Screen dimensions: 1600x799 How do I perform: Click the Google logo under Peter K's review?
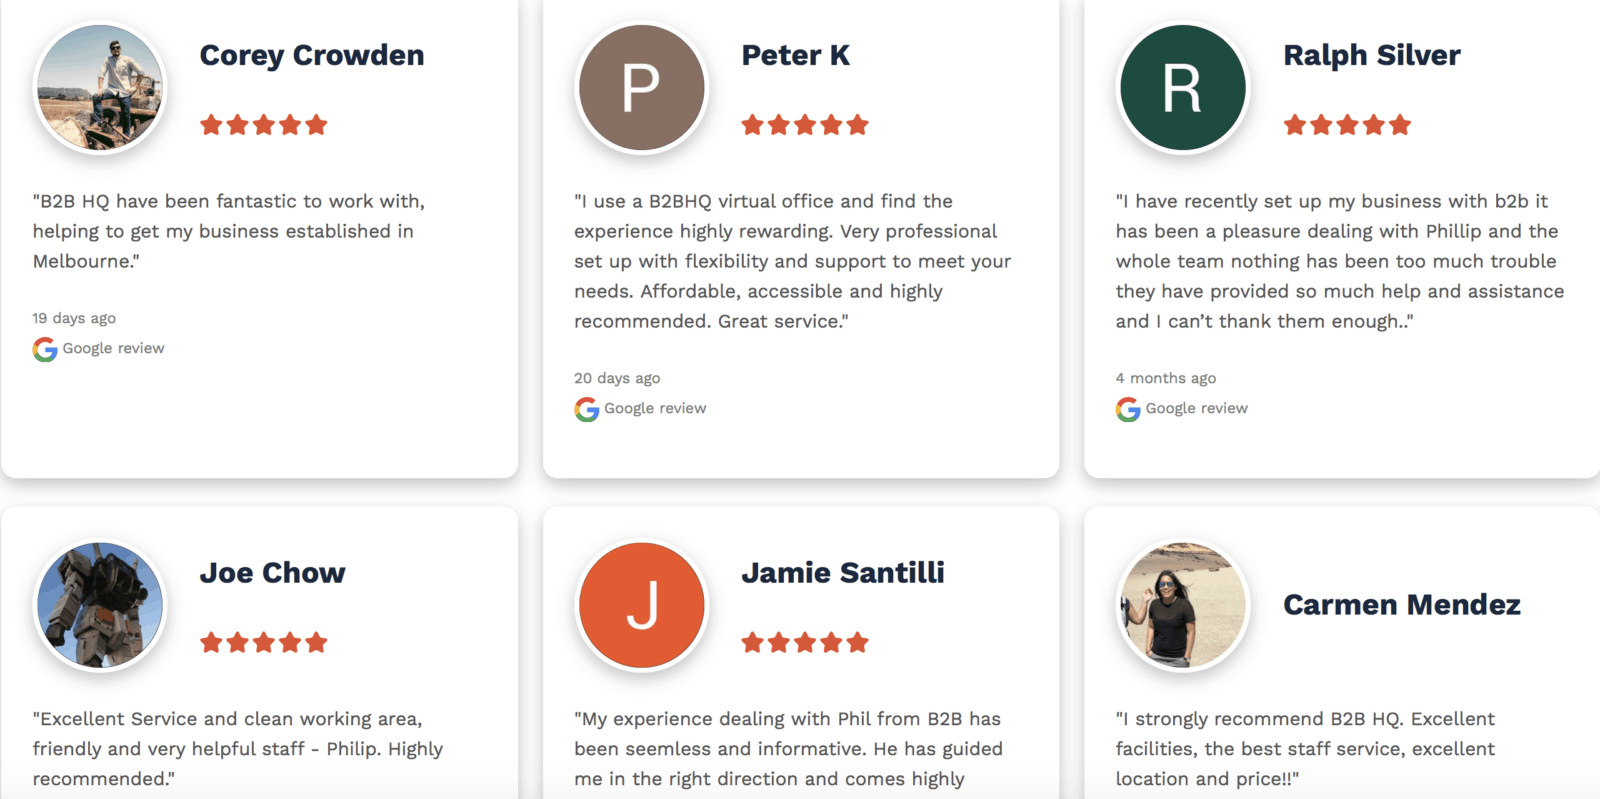pyautogui.click(x=586, y=409)
